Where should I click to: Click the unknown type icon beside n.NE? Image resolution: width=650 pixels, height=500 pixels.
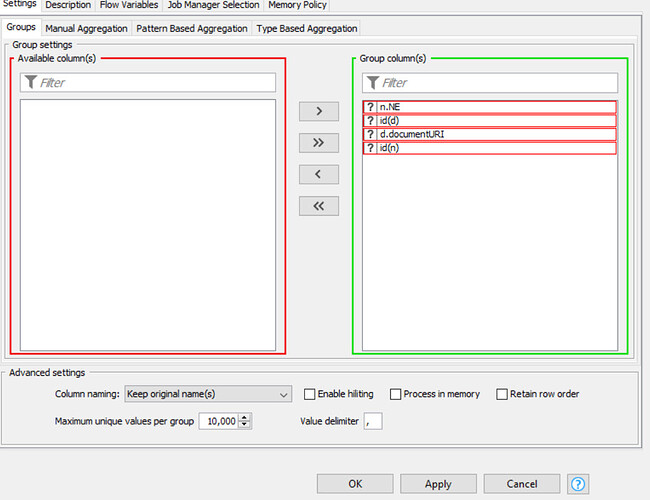coord(370,107)
